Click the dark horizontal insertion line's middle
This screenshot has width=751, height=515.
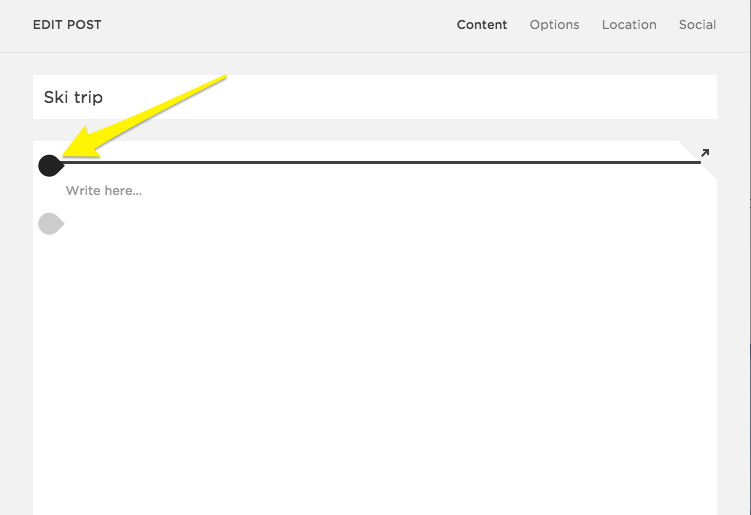(380, 162)
